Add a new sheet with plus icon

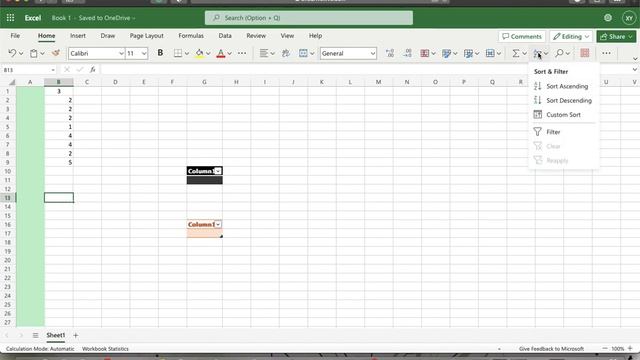[76, 336]
